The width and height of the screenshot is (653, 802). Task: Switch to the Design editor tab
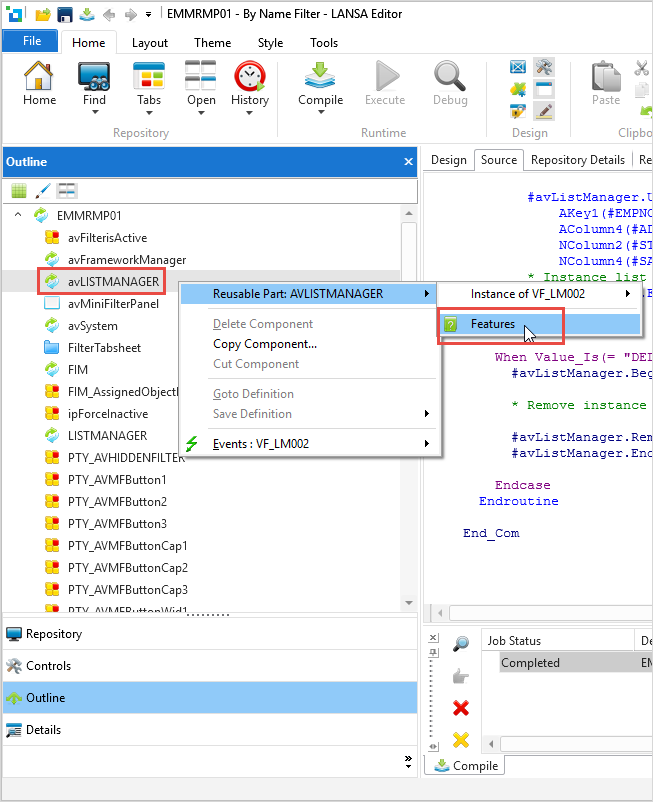448,160
